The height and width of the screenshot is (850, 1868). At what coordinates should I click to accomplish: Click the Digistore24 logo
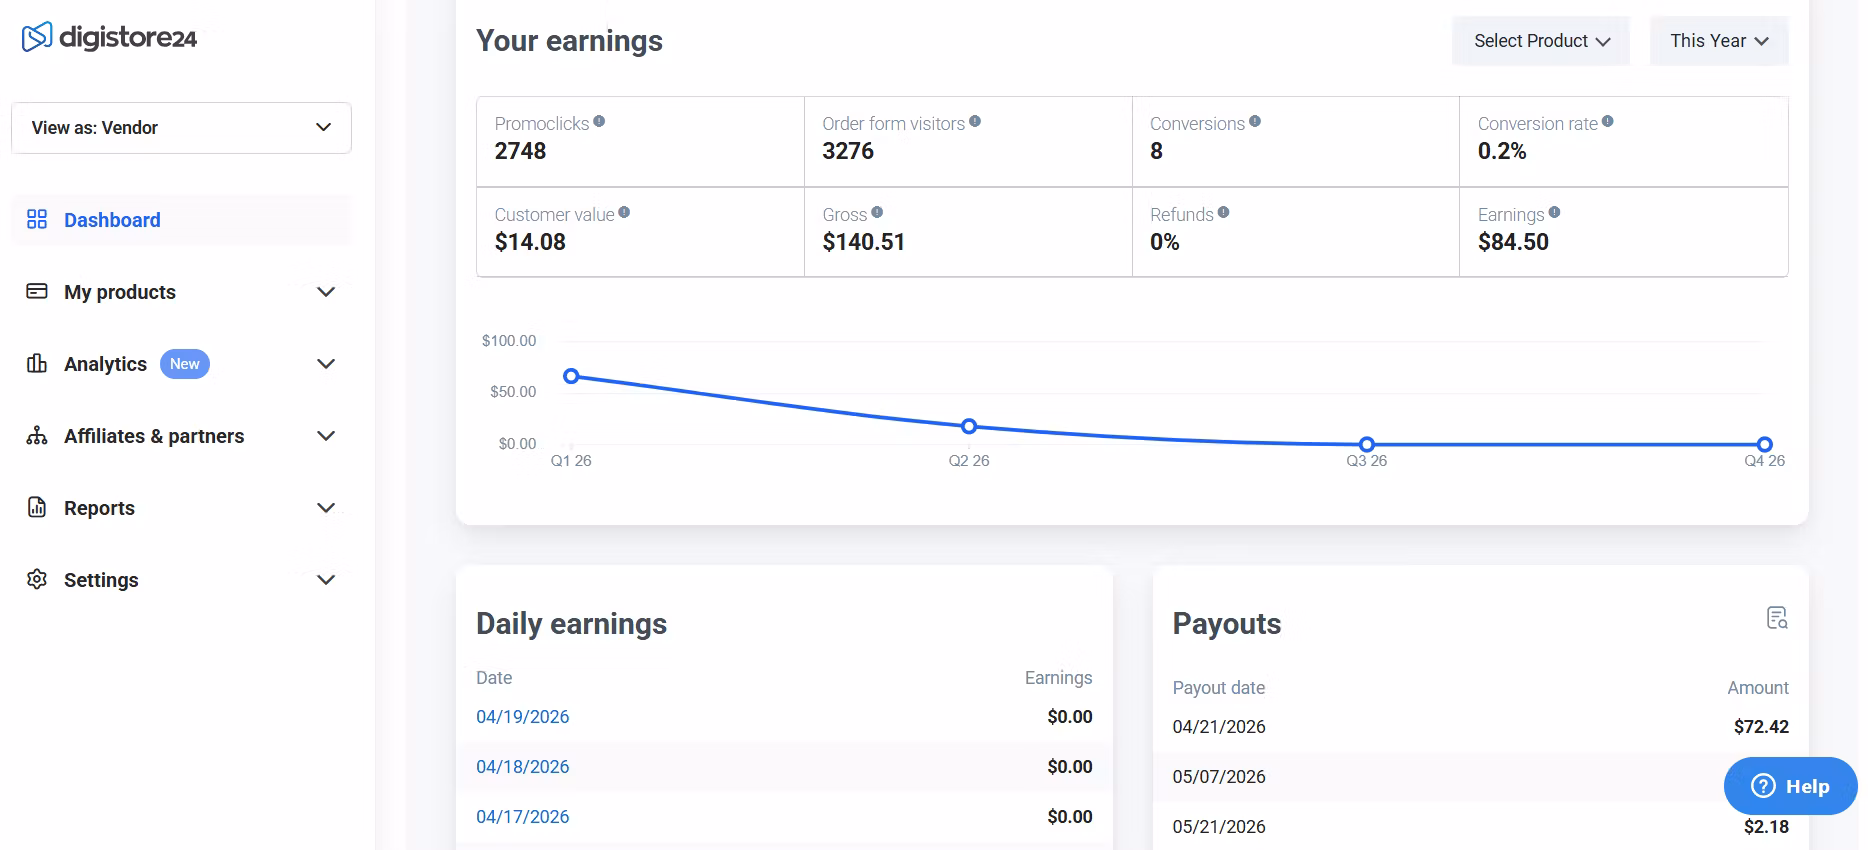(109, 38)
